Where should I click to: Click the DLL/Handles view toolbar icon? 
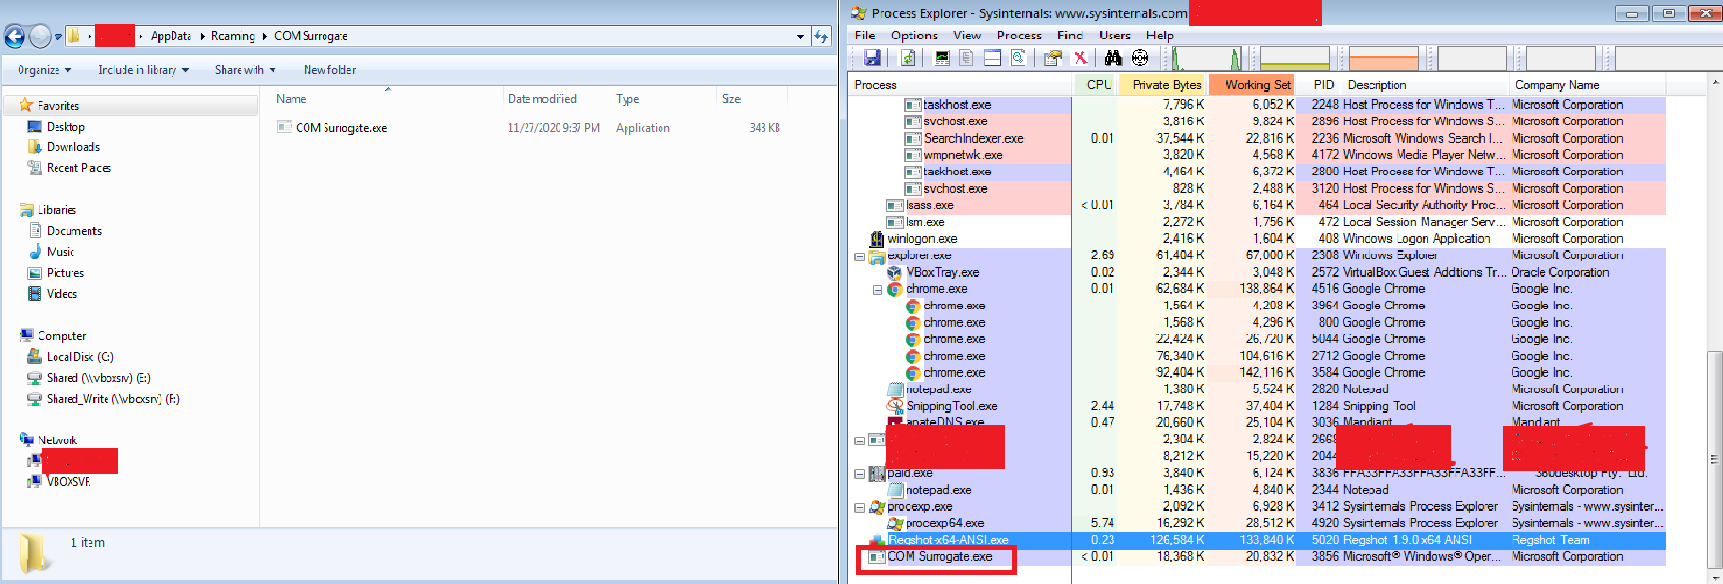point(1017,58)
